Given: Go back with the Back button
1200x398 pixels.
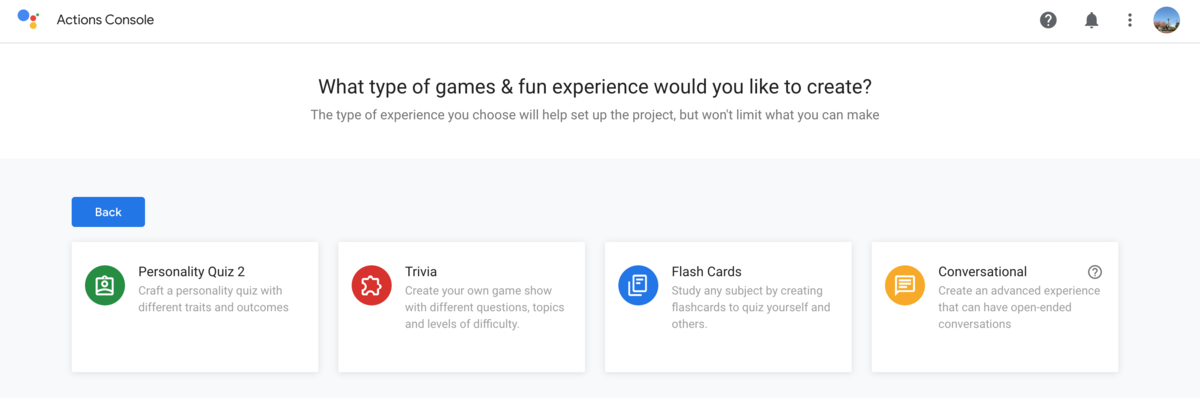Looking at the screenshot, I should (108, 212).
